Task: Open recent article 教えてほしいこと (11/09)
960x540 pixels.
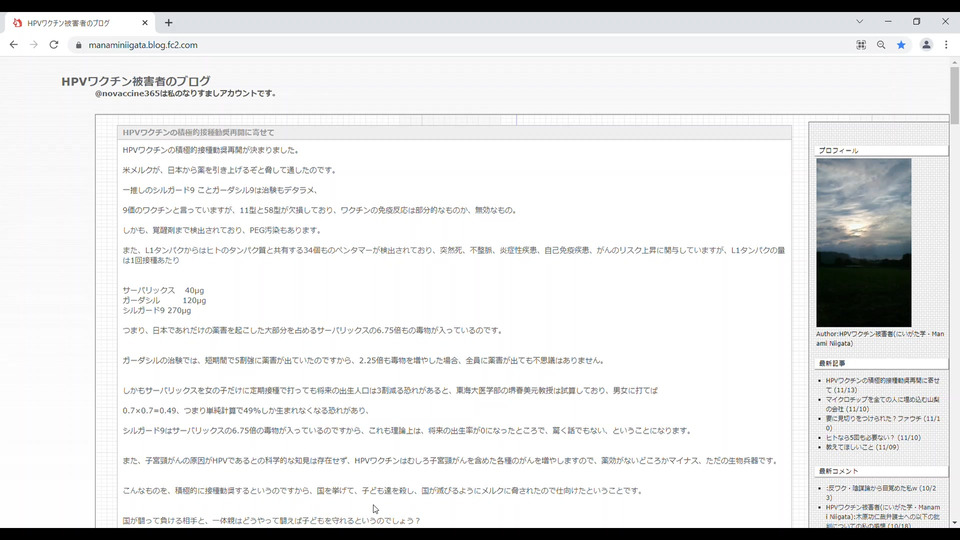Action: (862, 447)
